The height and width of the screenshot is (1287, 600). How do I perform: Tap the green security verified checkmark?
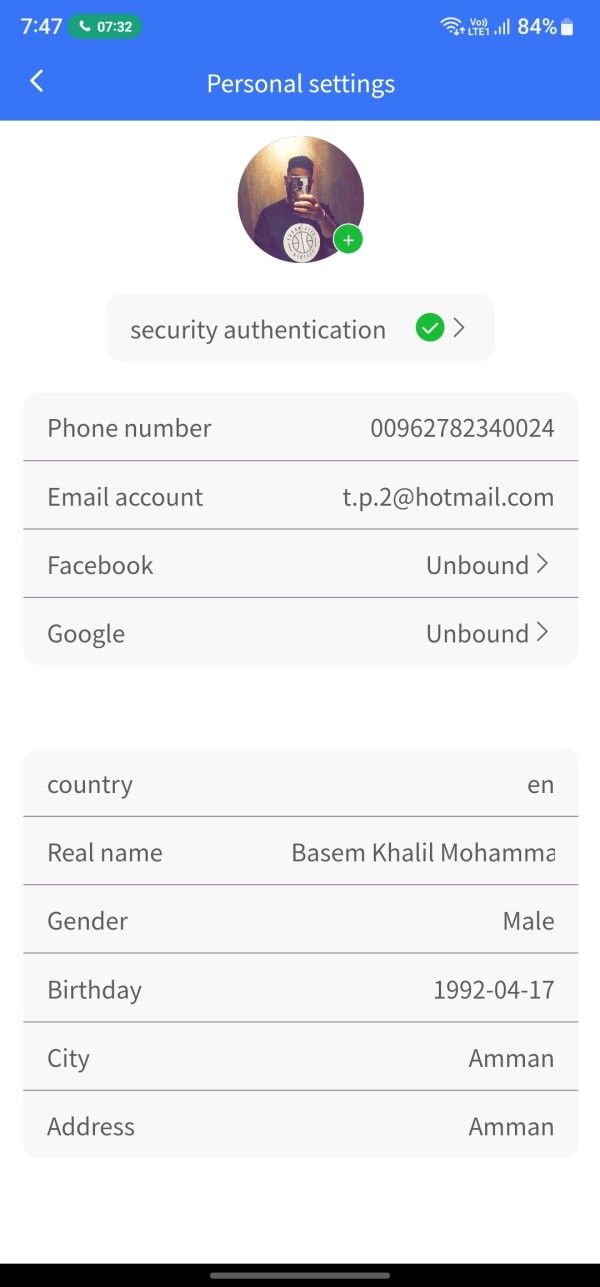pyautogui.click(x=429, y=328)
